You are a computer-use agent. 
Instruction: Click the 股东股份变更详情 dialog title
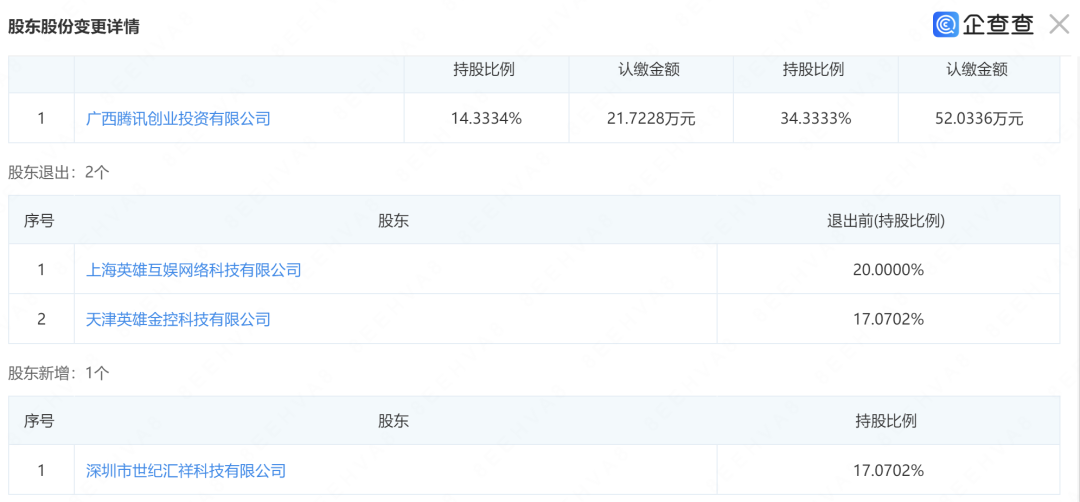point(73,27)
